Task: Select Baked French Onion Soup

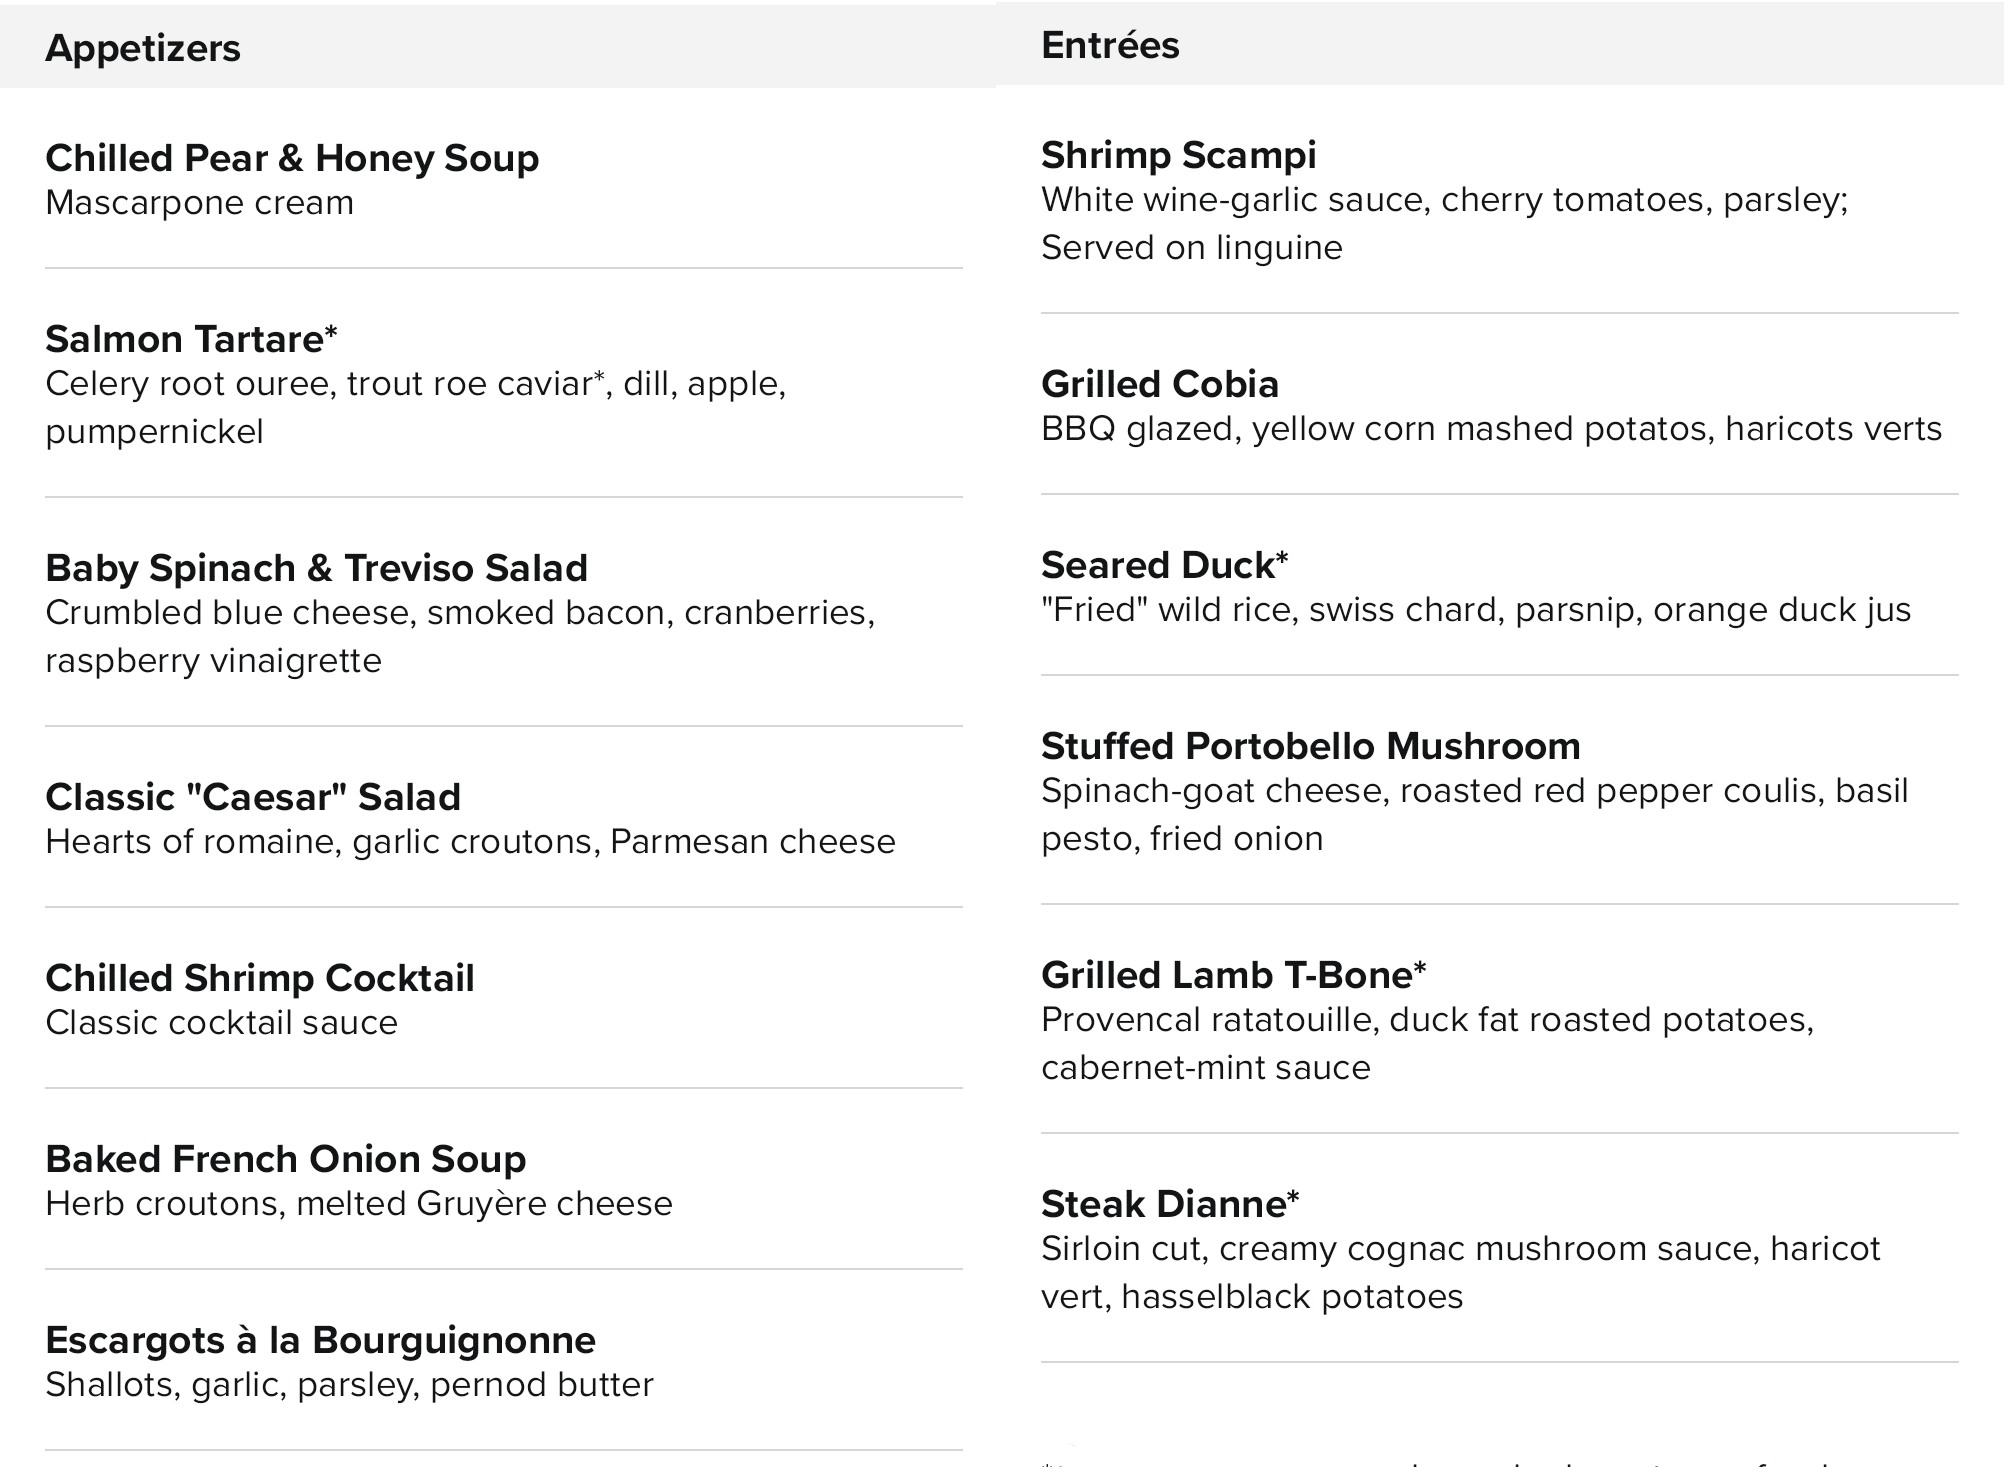Action: 285,1159
